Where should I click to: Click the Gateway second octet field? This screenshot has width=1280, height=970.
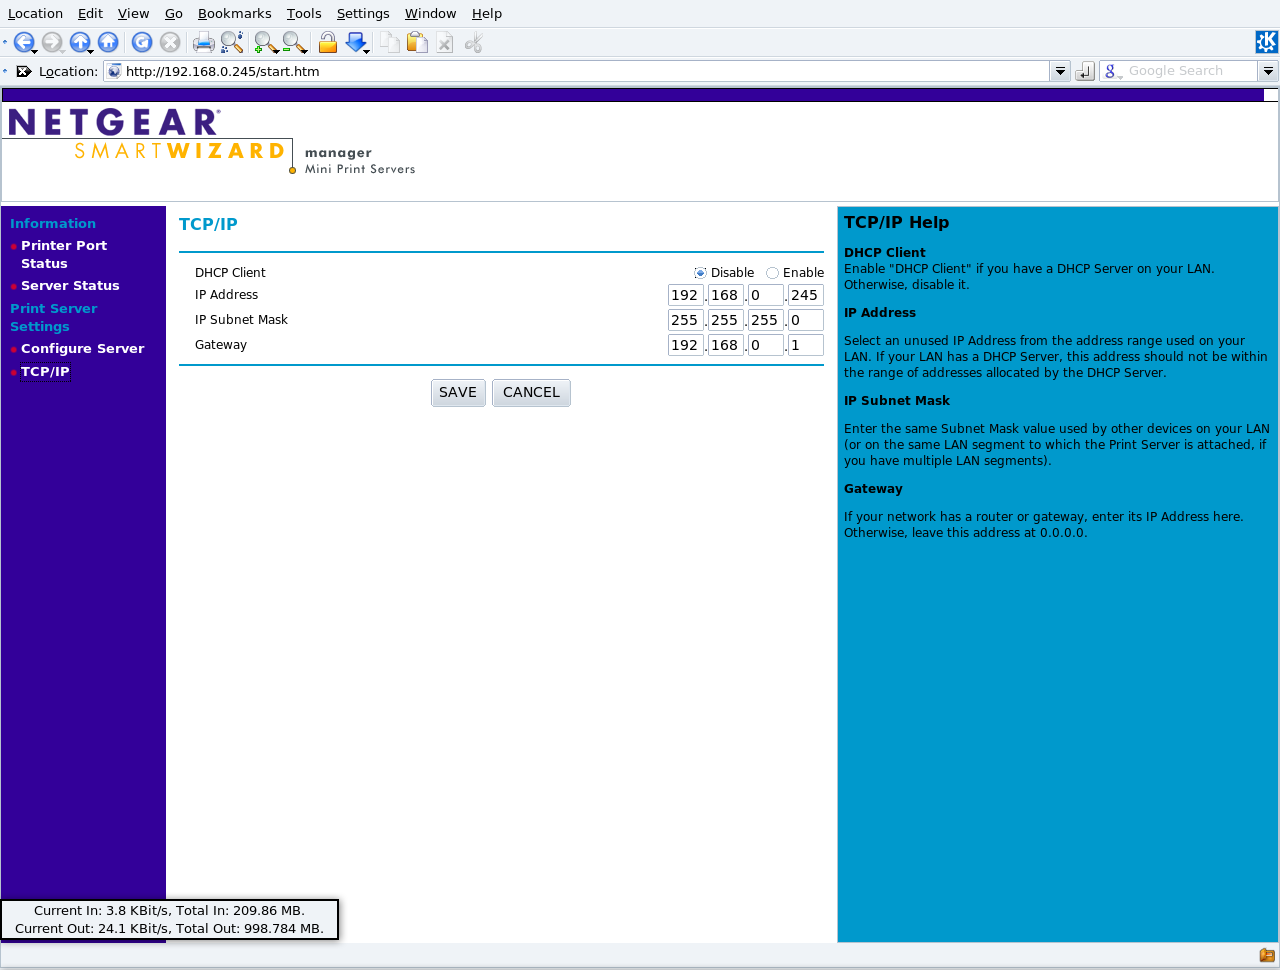[726, 345]
